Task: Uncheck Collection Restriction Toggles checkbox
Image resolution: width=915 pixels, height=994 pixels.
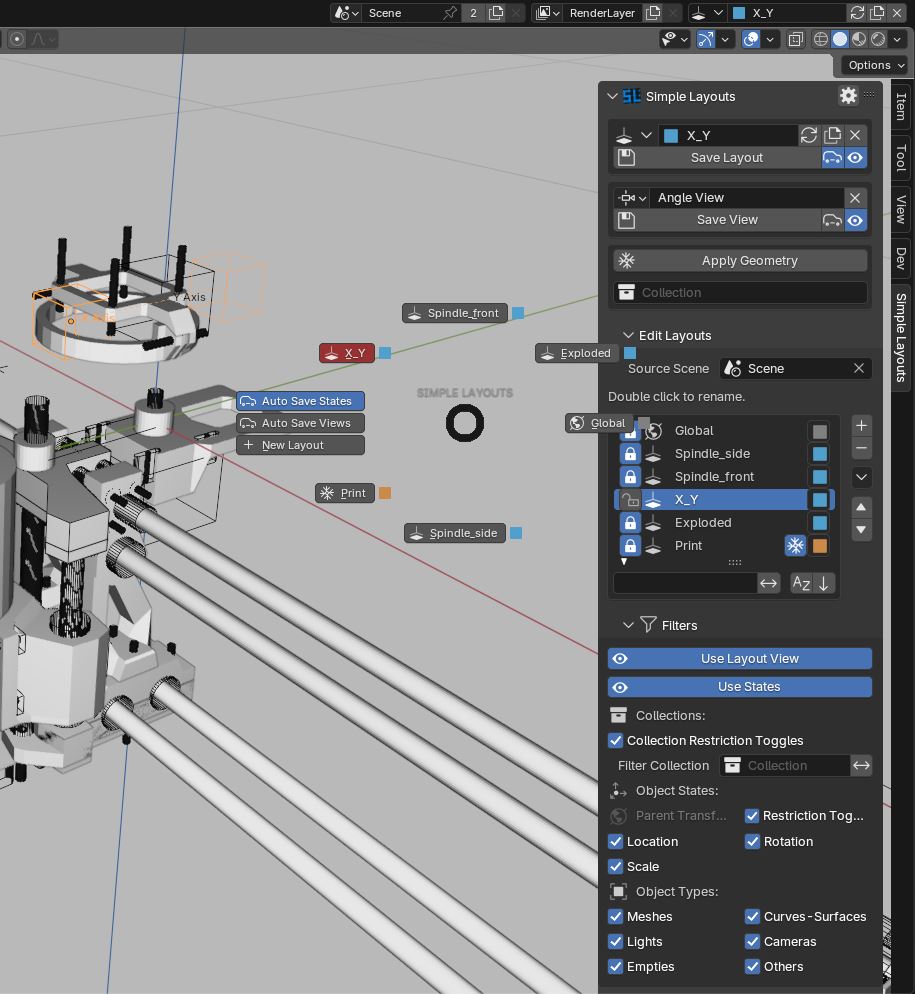Action: tap(616, 741)
